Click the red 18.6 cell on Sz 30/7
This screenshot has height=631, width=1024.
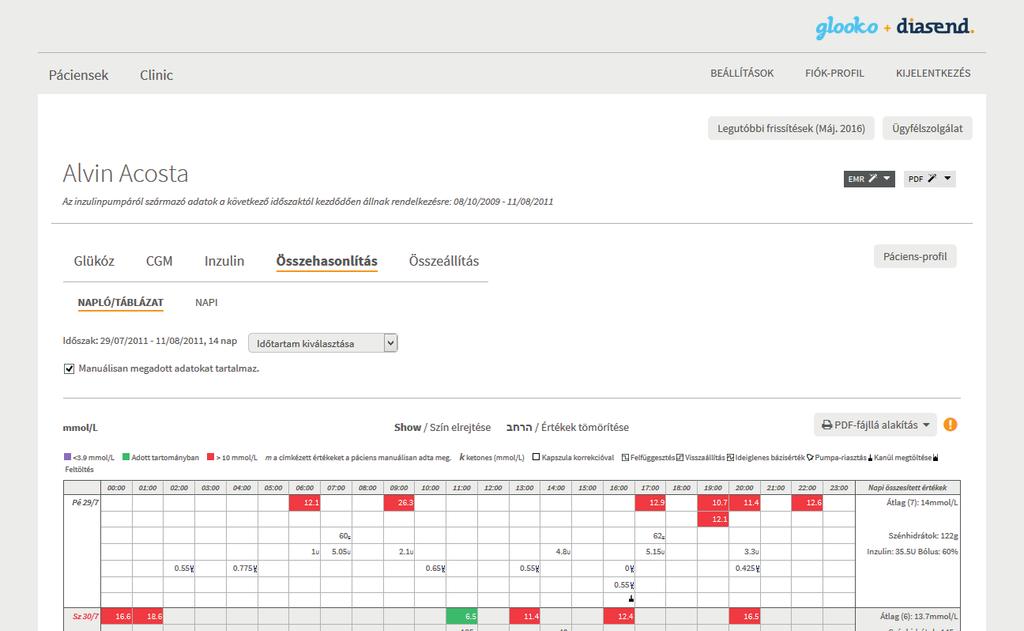pyautogui.click(x=148, y=616)
